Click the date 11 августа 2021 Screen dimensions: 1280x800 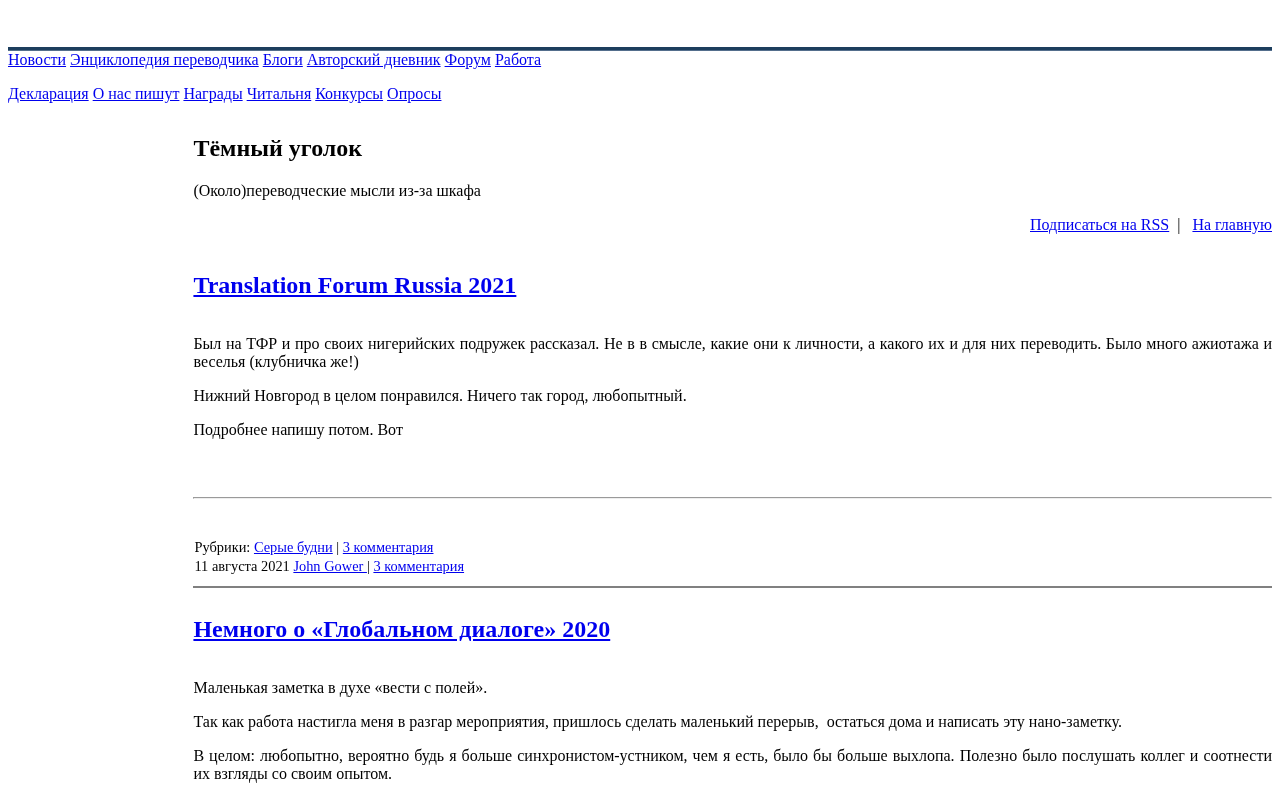coord(242,566)
